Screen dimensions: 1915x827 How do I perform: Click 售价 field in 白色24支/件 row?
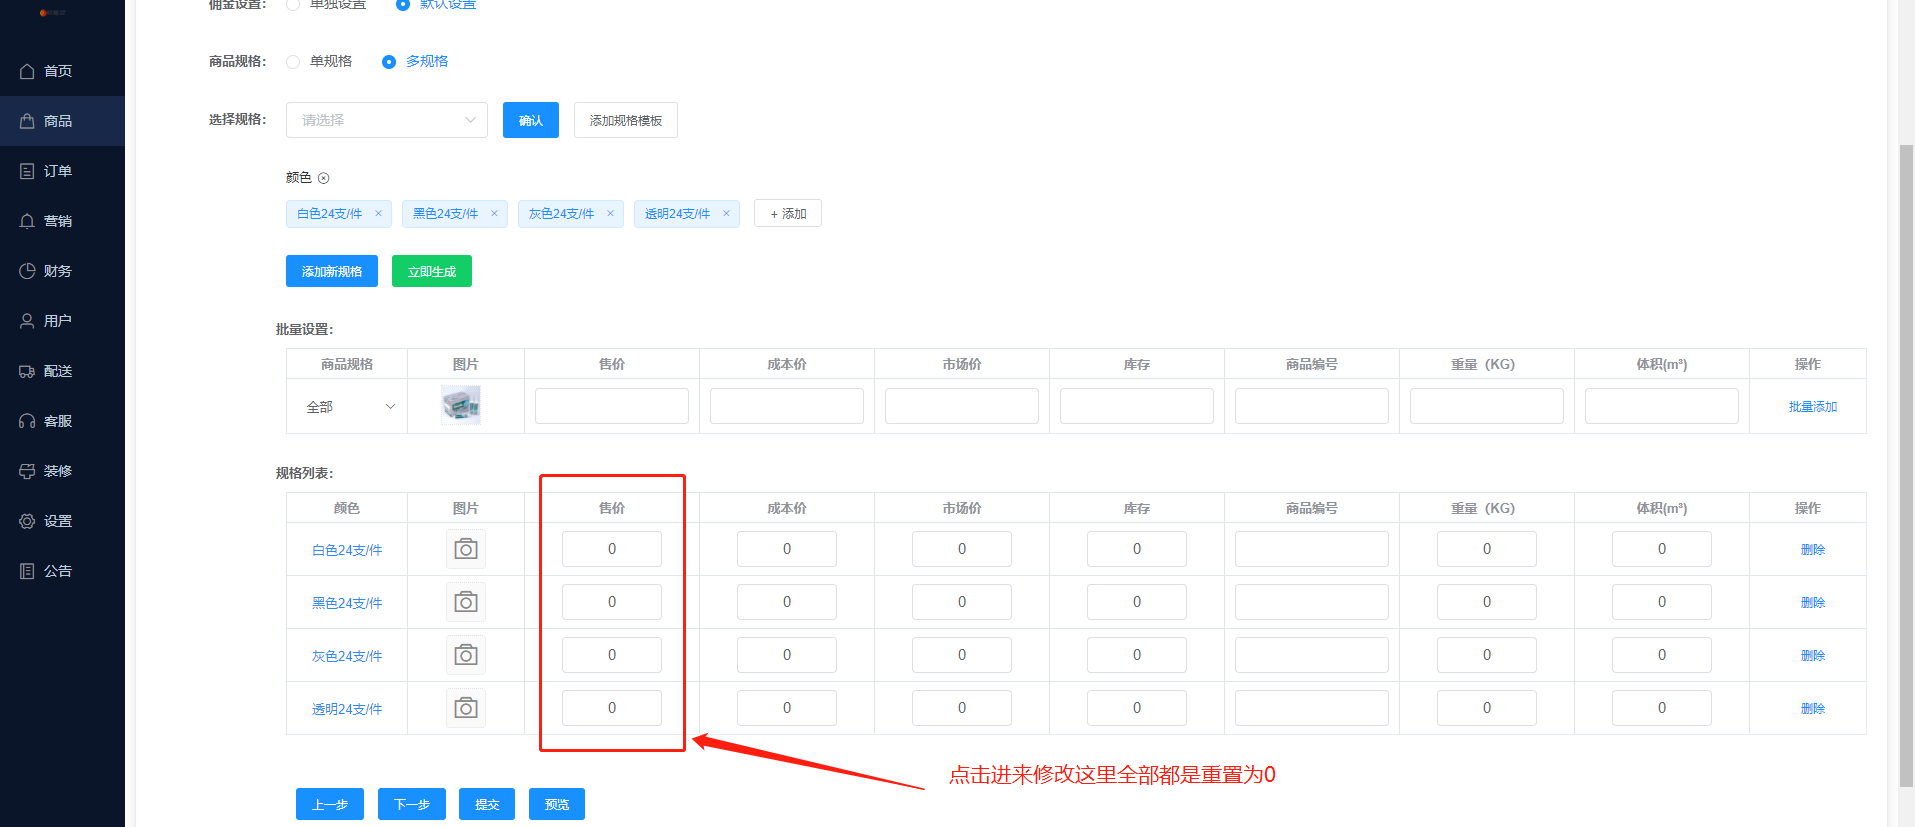[x=612, y=549]
